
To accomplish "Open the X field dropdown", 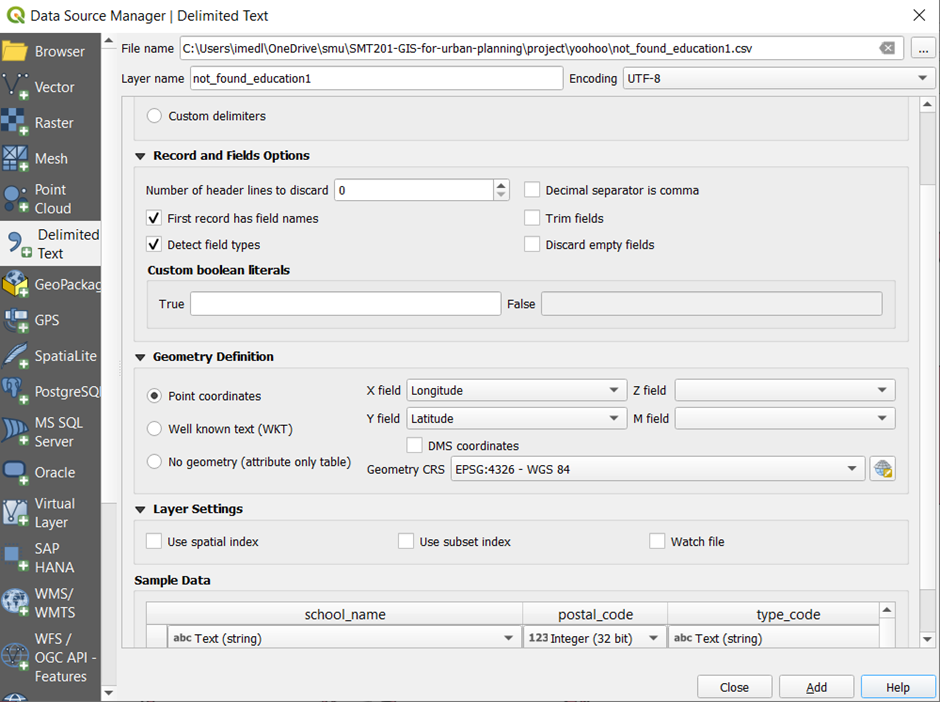I will [x=516, y=391].
